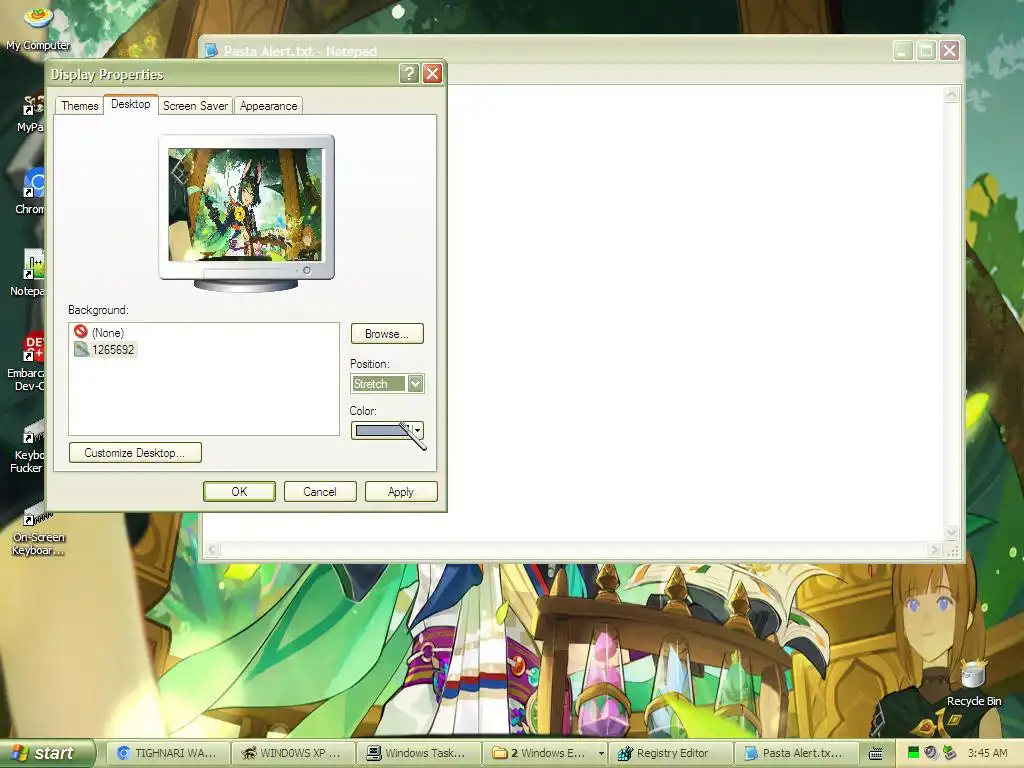Switch to Registry Editor taskbar item
The image size is (1024, 768).
(x=671, y=753)
